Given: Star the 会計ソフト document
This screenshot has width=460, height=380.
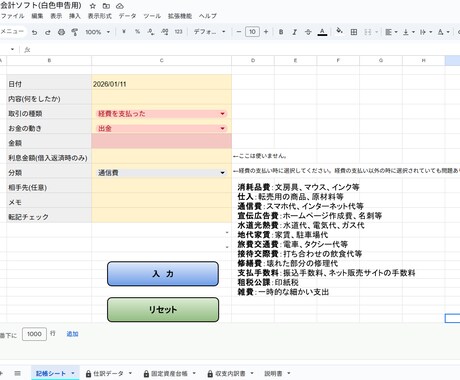Looking at the screenshot, I should (x=93, y=6).
